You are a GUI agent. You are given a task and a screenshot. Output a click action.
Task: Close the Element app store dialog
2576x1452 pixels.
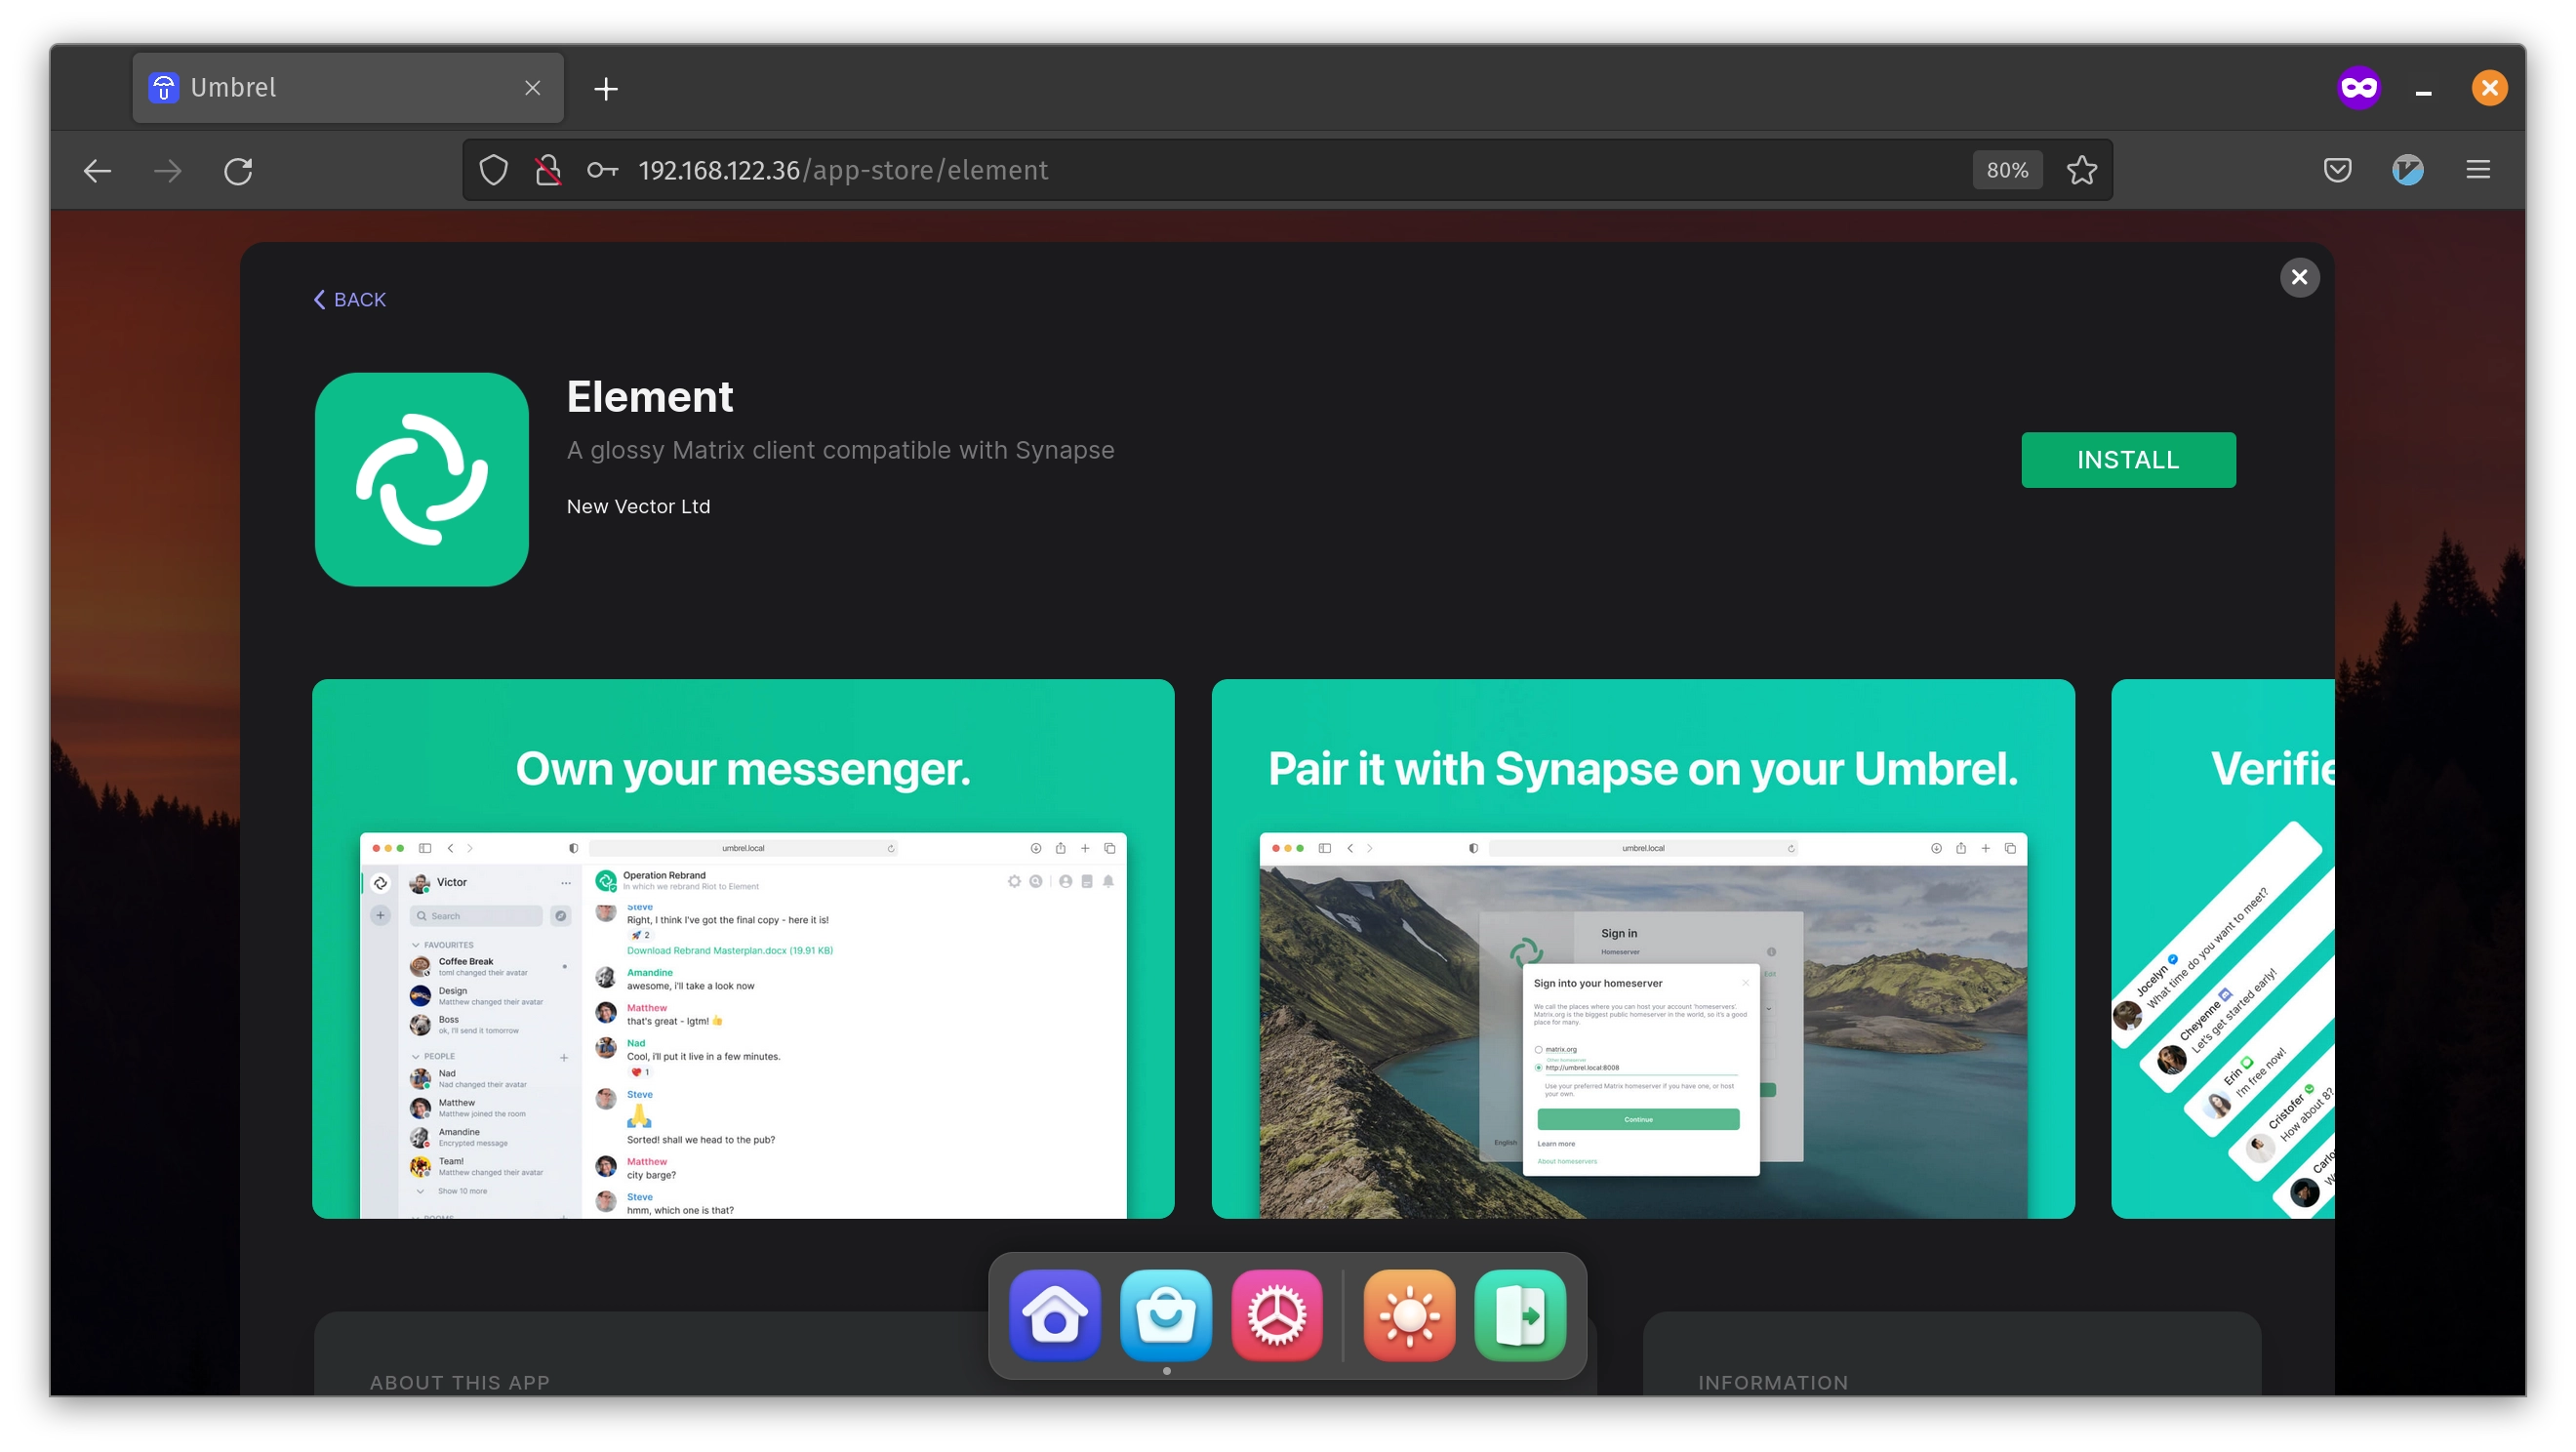(x=2299, y=277)
